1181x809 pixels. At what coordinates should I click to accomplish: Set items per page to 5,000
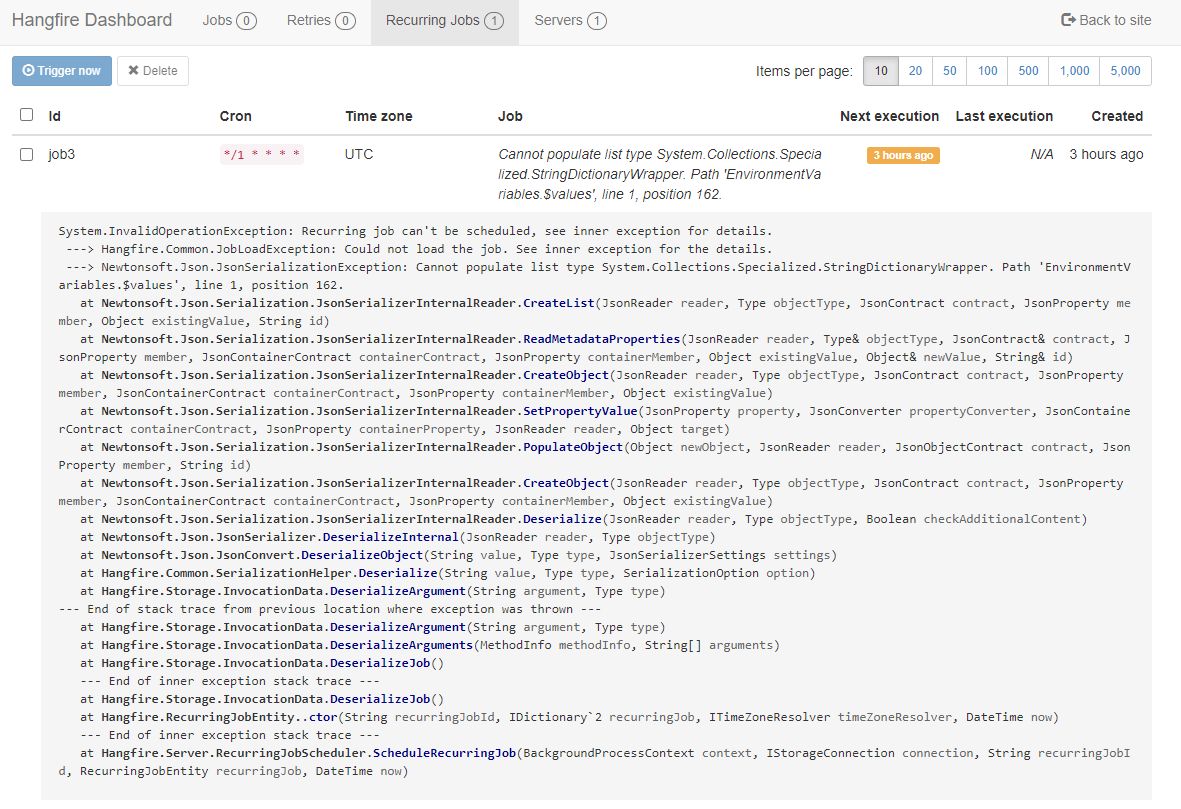(1125, 71)
